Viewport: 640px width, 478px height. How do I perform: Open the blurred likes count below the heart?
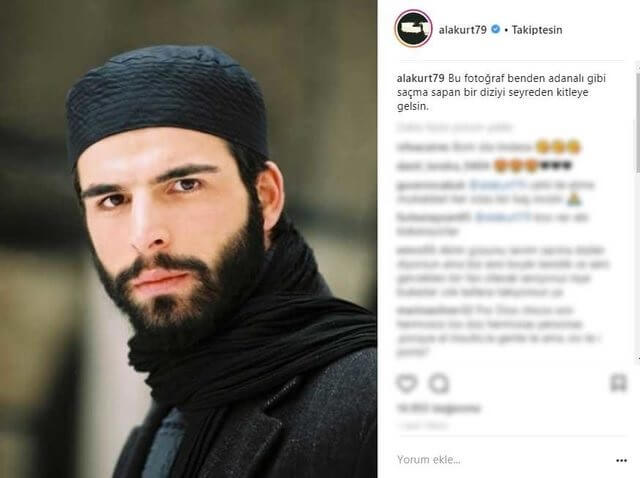pyautogui.click(x=439, y=408)
